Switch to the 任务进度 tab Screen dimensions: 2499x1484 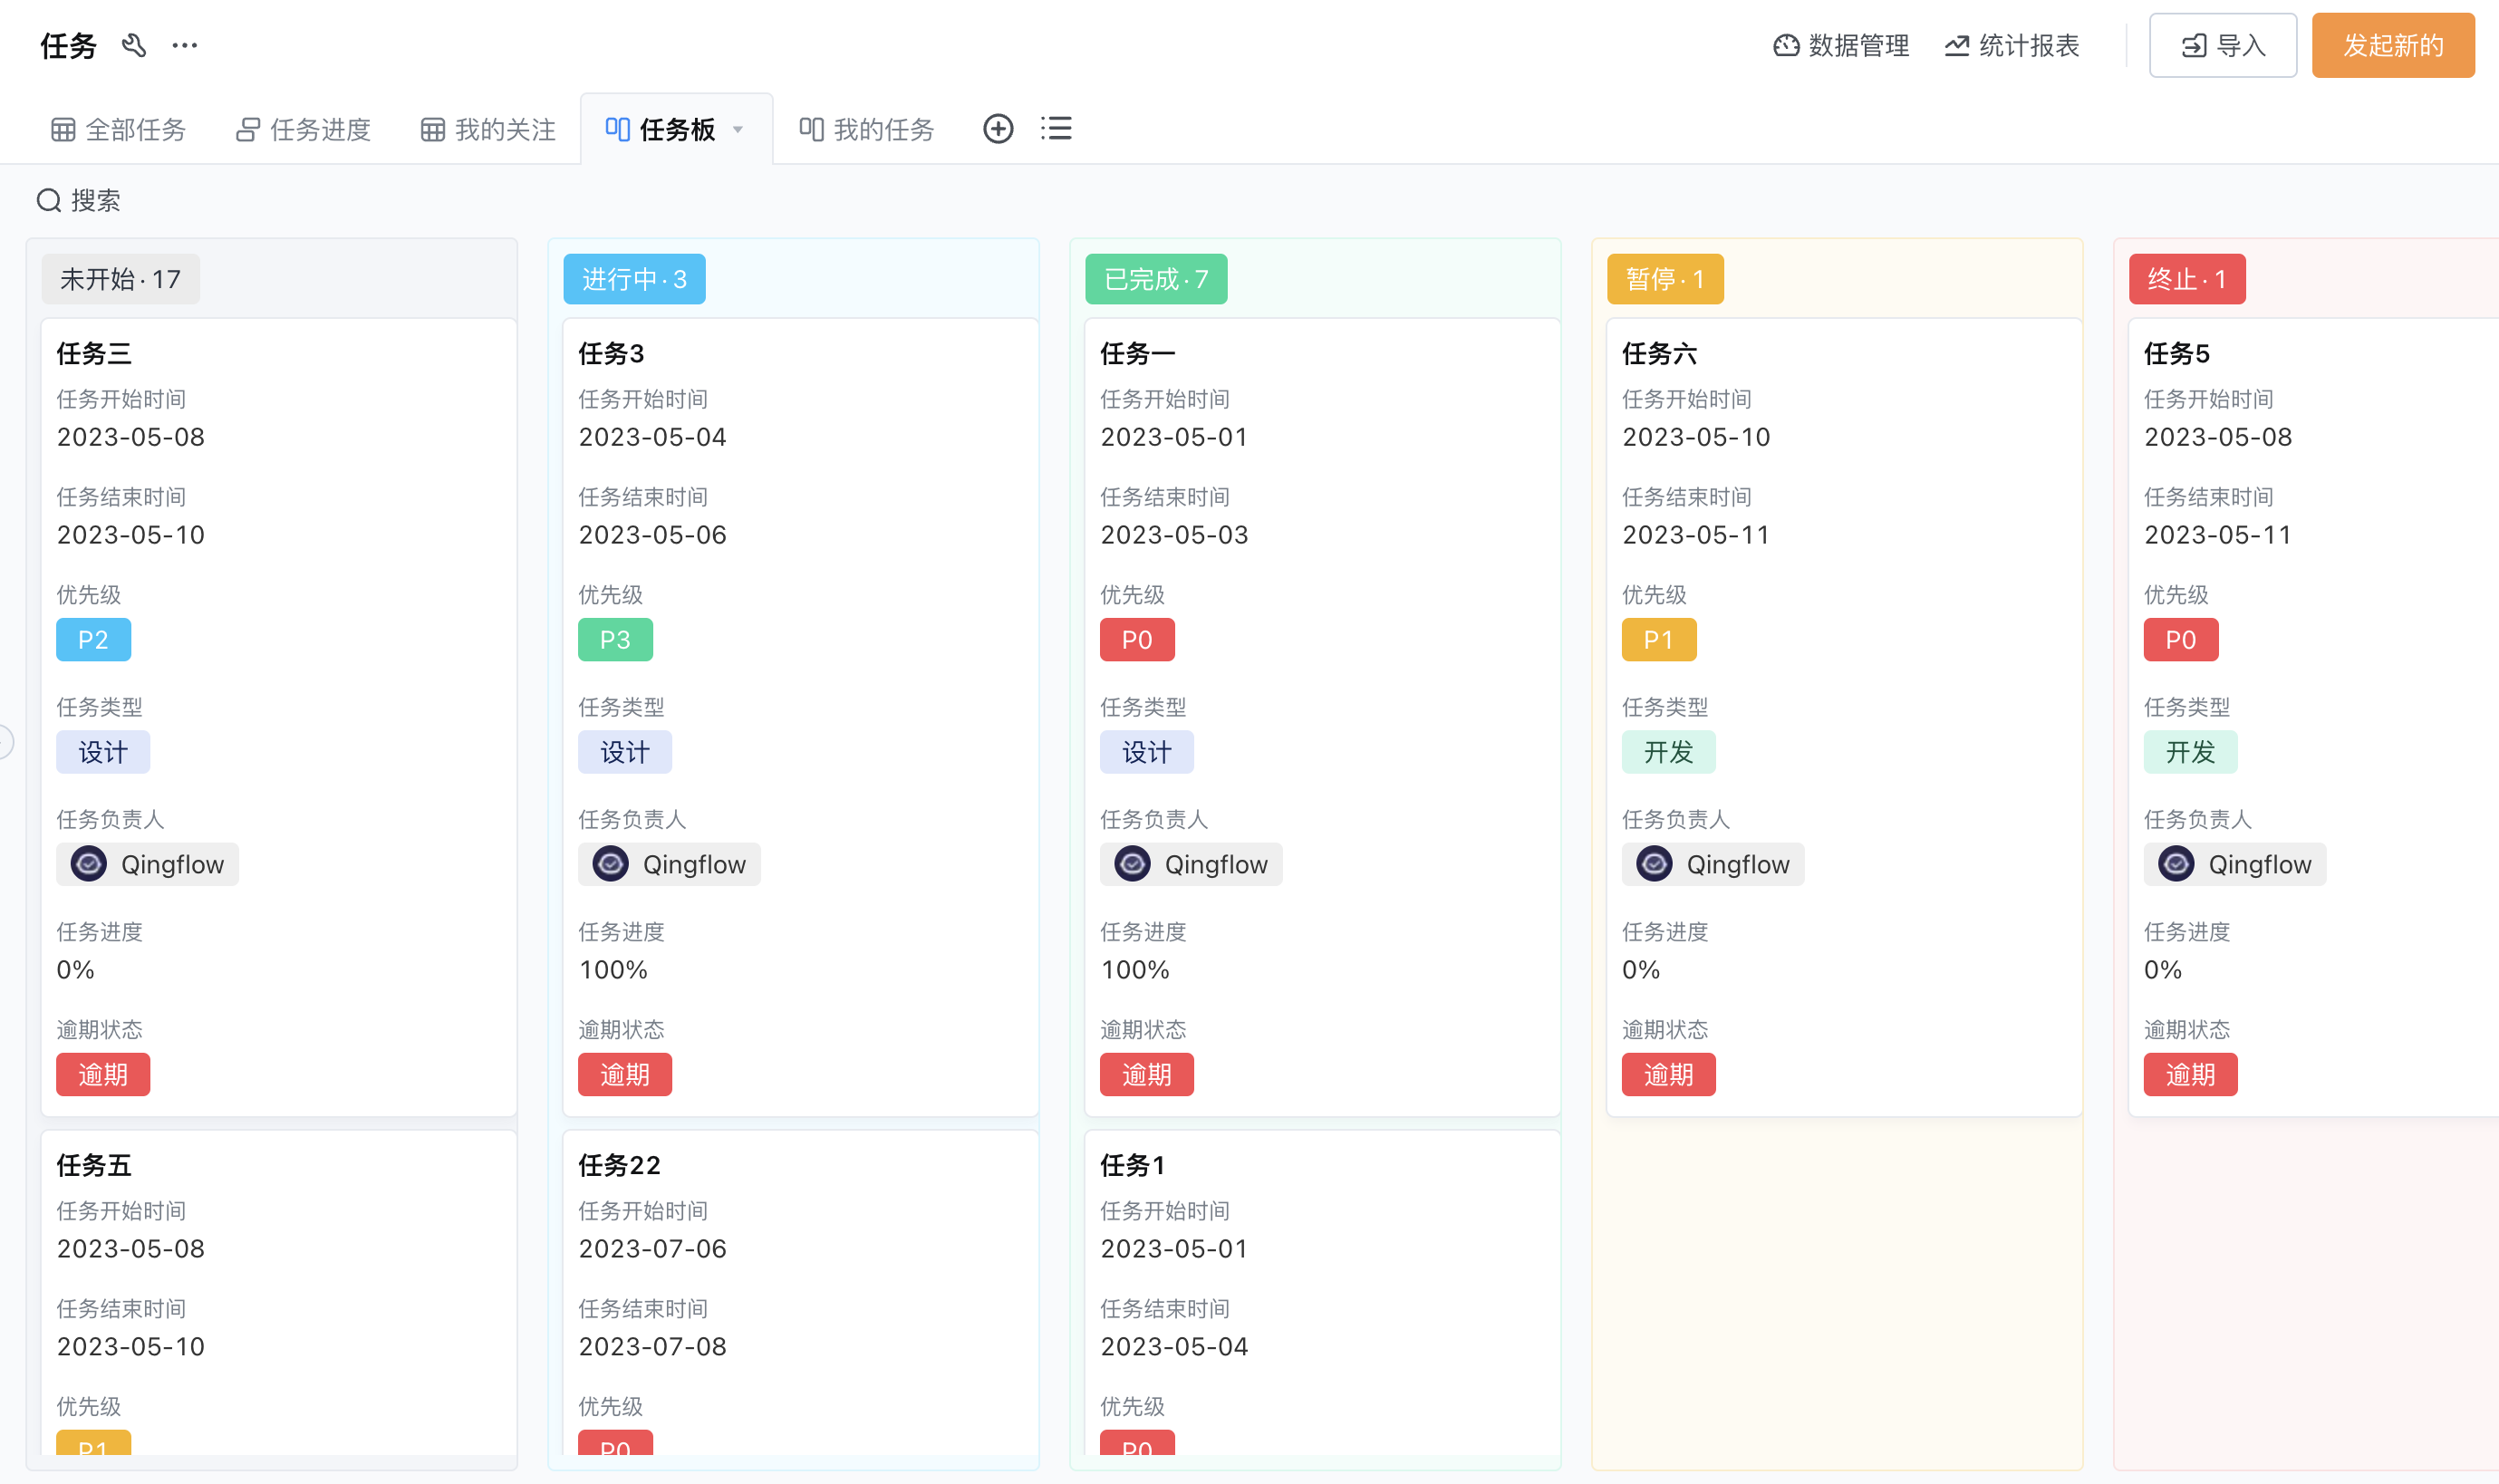[303, 129]
